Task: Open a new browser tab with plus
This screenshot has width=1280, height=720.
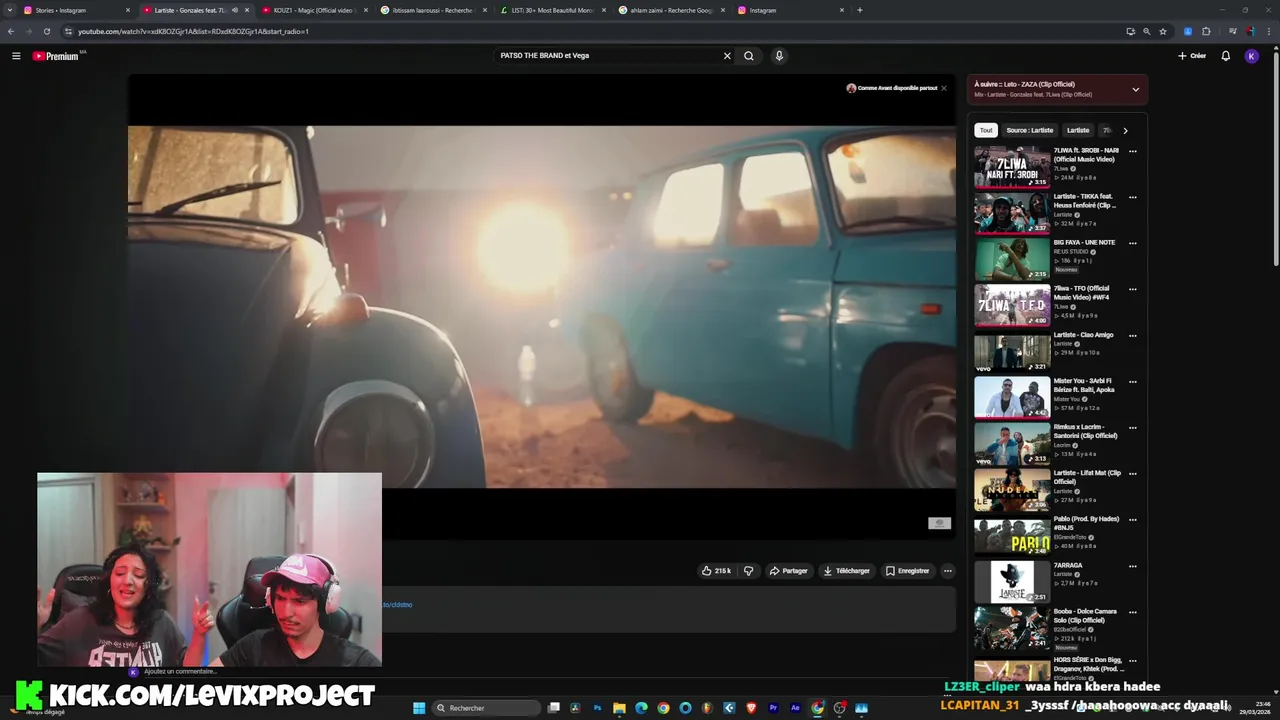Action: tap(860, 10)
